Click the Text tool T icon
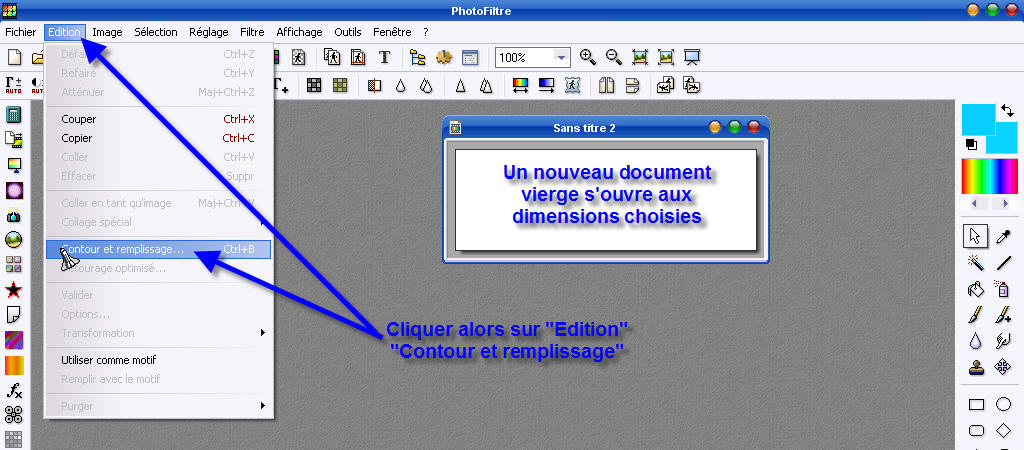The width and height of the screenshot is (1024, 450). [x=384, y=58]
